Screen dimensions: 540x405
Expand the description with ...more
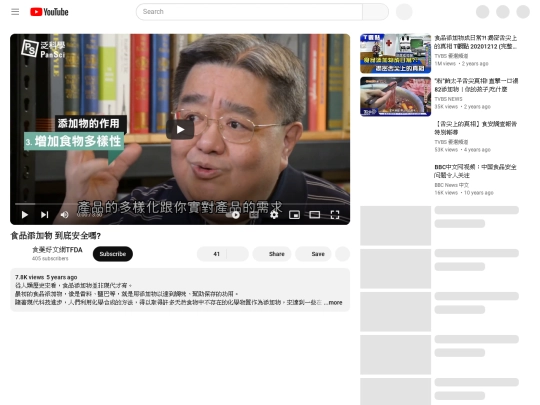pyautogui.click(x=333, y=302)
